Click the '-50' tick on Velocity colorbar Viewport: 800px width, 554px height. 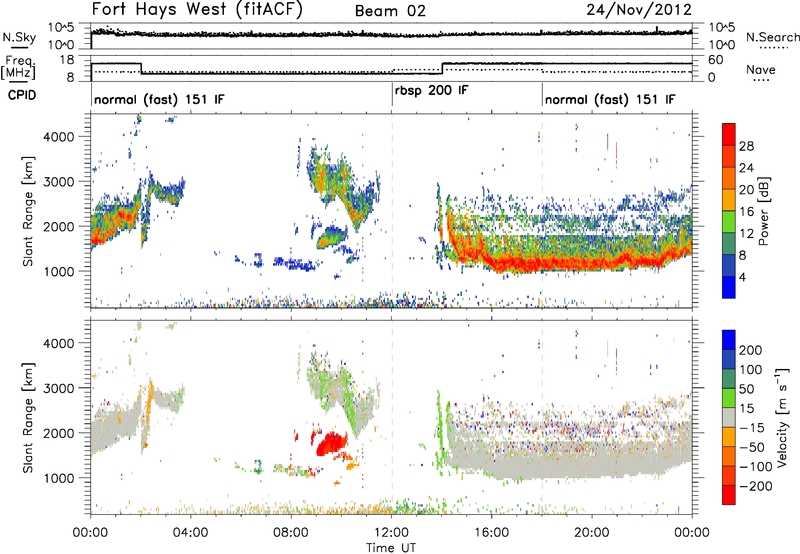(752, 447)
